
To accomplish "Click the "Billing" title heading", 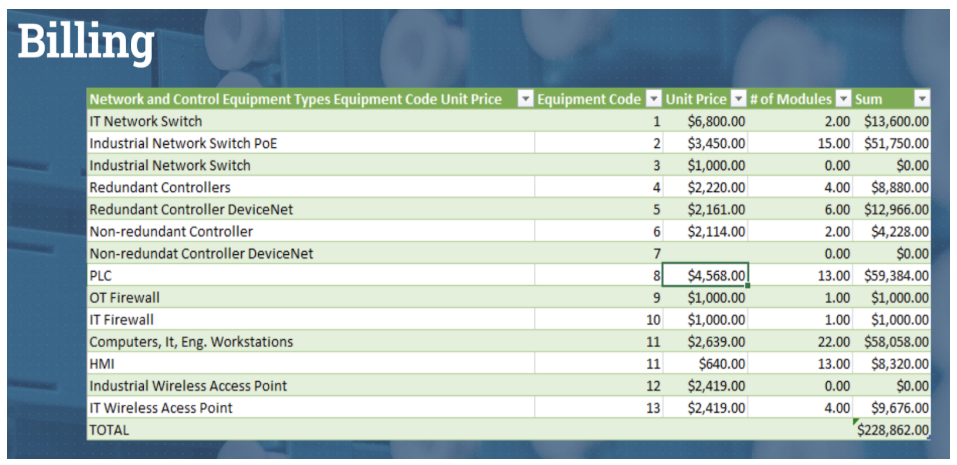I will (x=87, y=42).
